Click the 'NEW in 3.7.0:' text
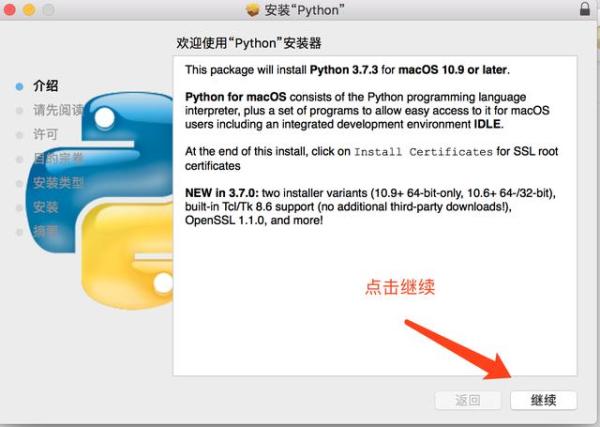 point(222,193)
